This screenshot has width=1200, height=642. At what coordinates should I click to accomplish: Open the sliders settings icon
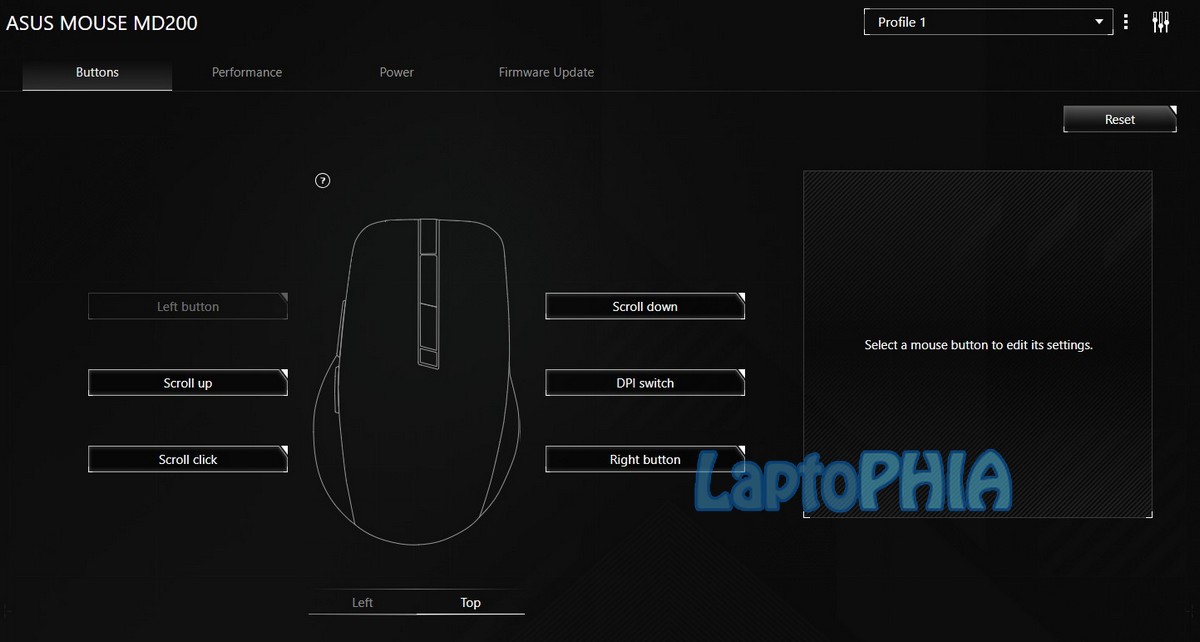tap(1161, 22)
